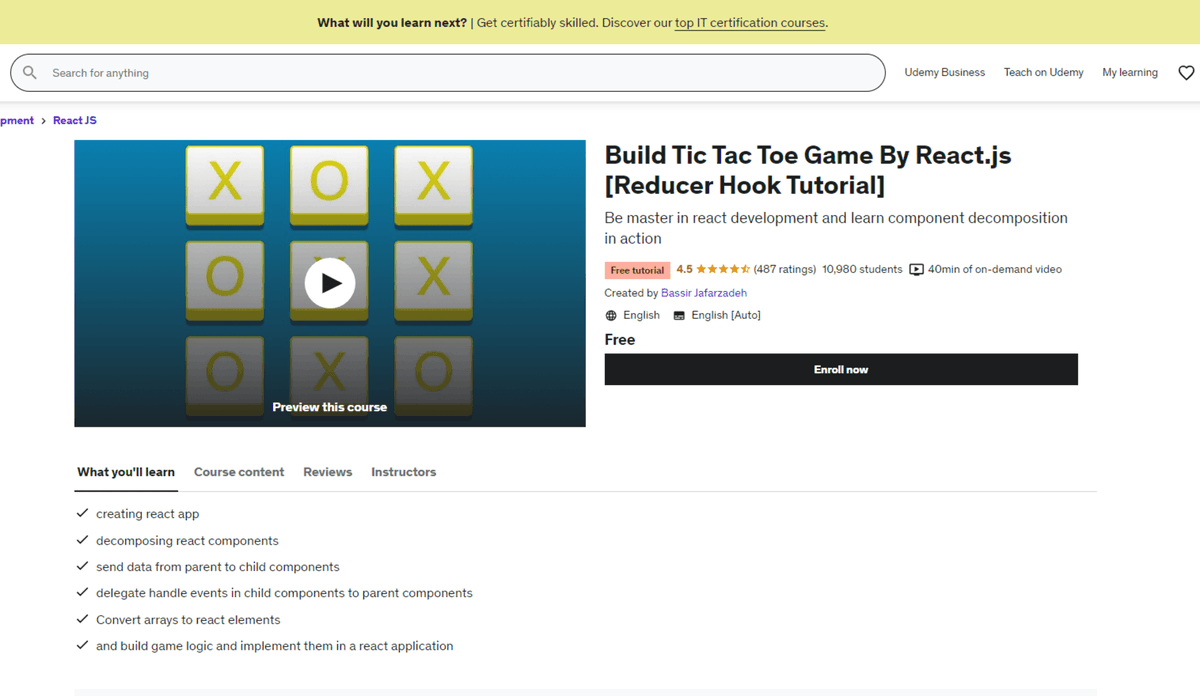Visit instructor Bassir Jafarzadeh's profile
Viewport: 1200px width, 696px height.
[704, 292]
